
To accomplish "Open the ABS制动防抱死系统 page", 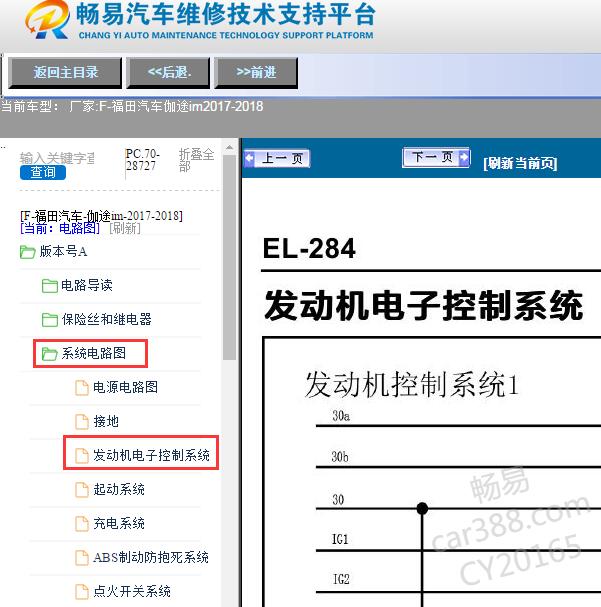I will click(151, 557).
